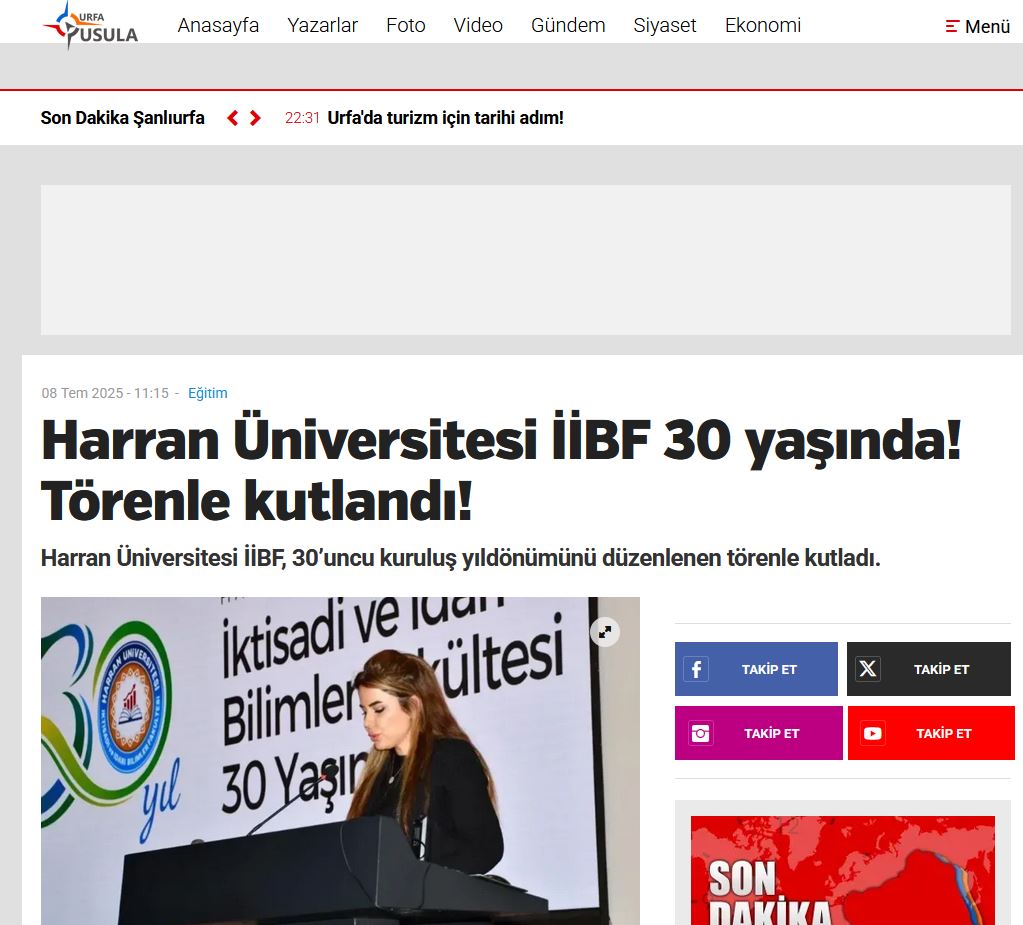Follow on Instagram via Takip Et button
1023x925 pixels.
[x=758, y=733]
